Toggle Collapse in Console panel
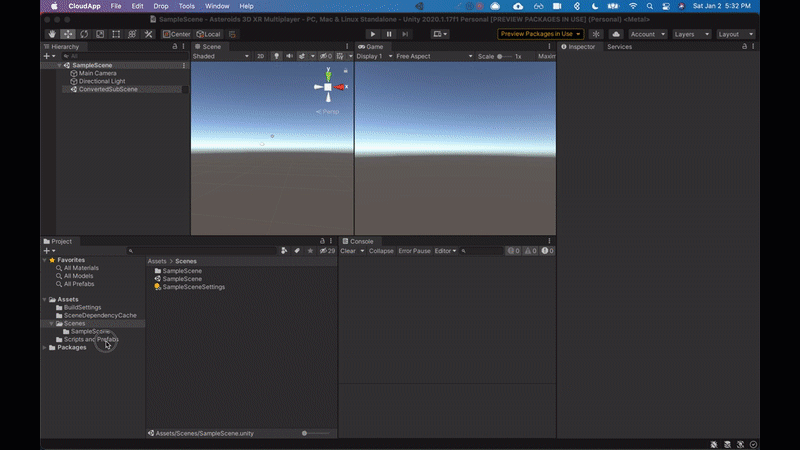The width and height of the screenshot is (800, 450). click(381, 251)
